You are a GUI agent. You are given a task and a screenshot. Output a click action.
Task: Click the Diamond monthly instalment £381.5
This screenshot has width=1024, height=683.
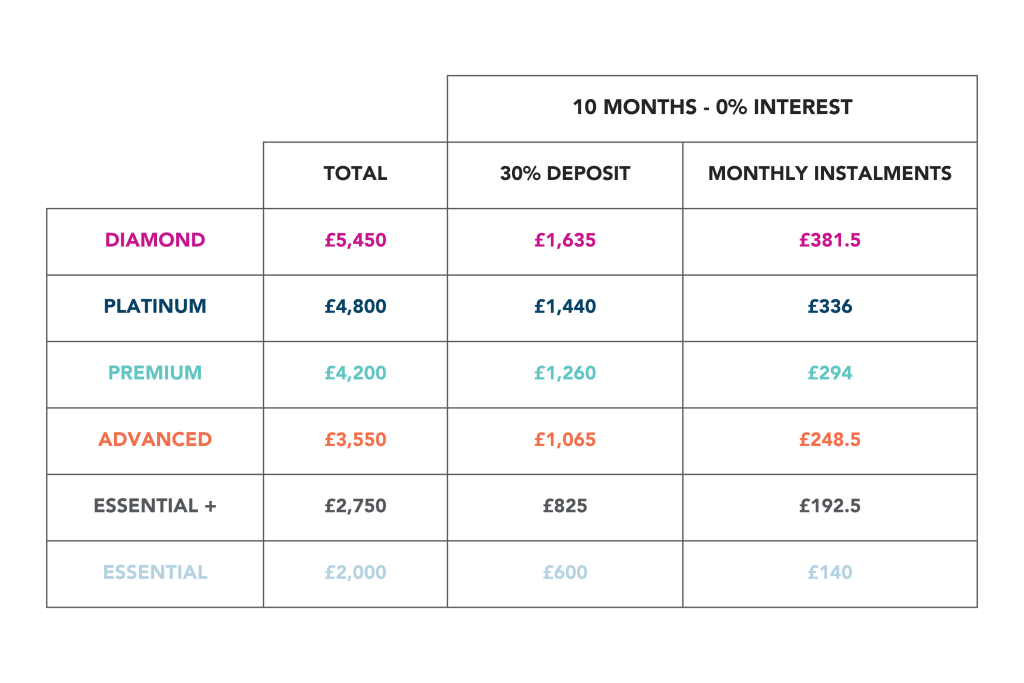click(830, 240)
